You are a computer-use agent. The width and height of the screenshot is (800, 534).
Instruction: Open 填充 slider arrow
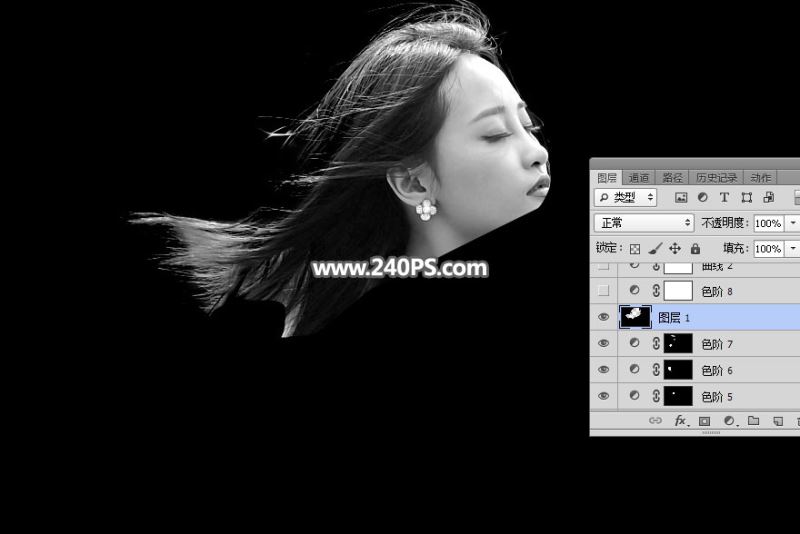point(792,248)
